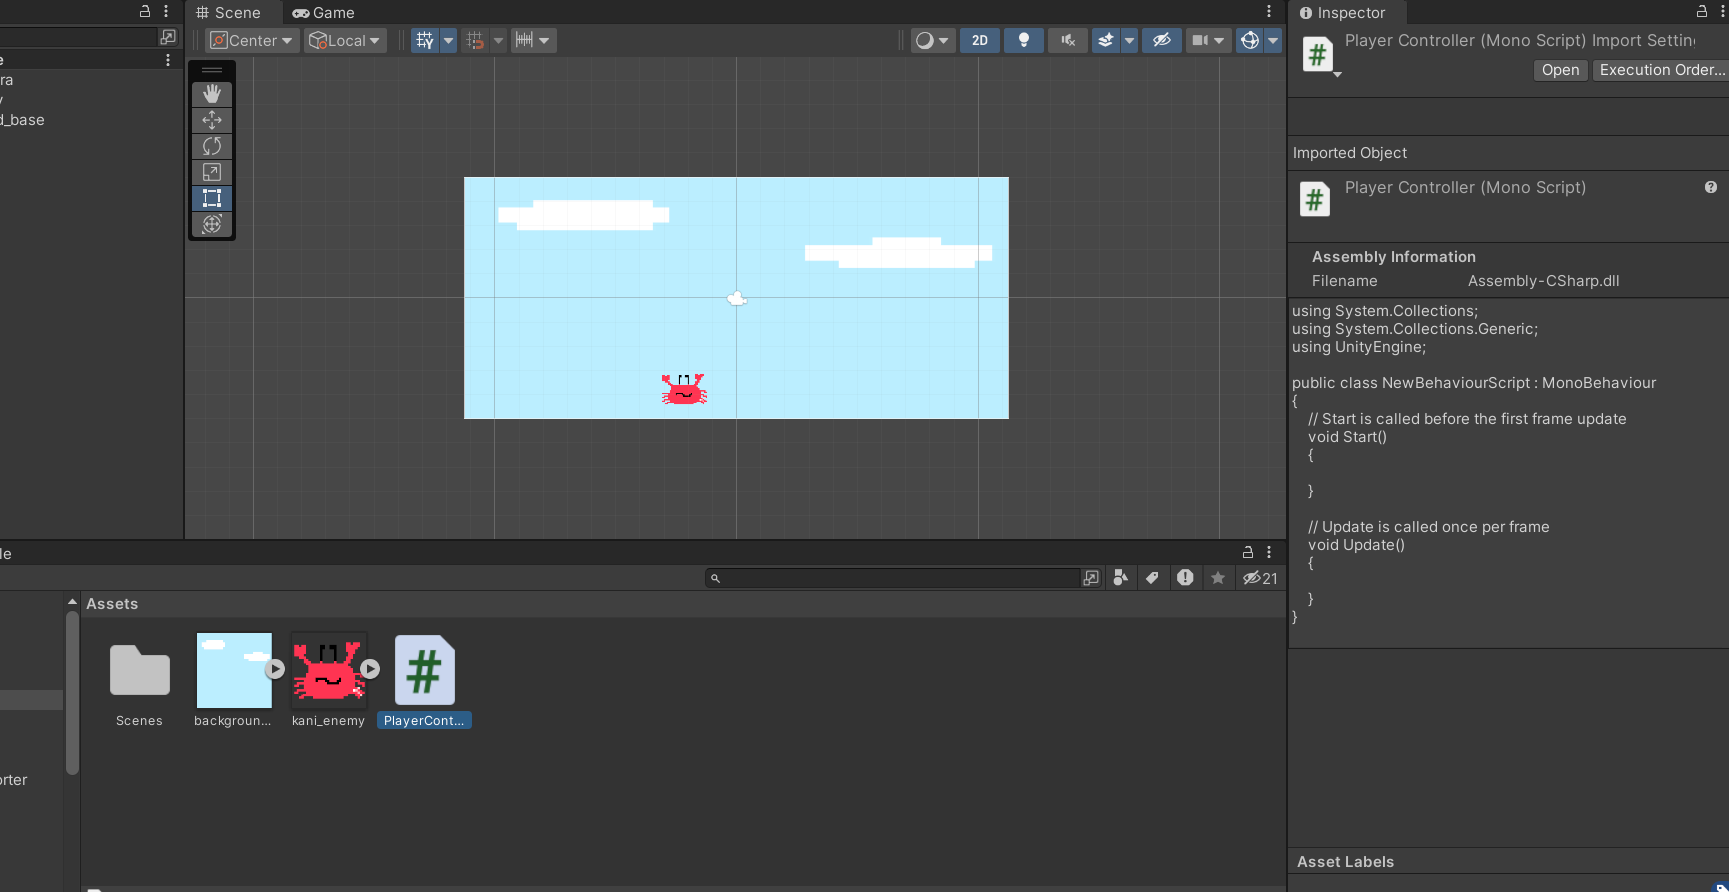Click the Project search field
This screenshot has width=1729, height=892.
893,578
